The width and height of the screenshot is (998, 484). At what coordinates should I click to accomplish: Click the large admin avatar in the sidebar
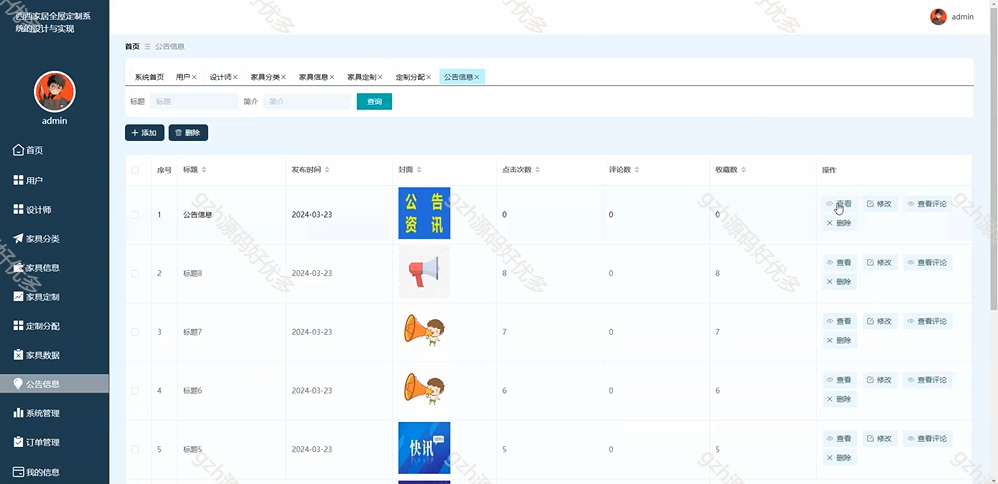pos(55,92)
